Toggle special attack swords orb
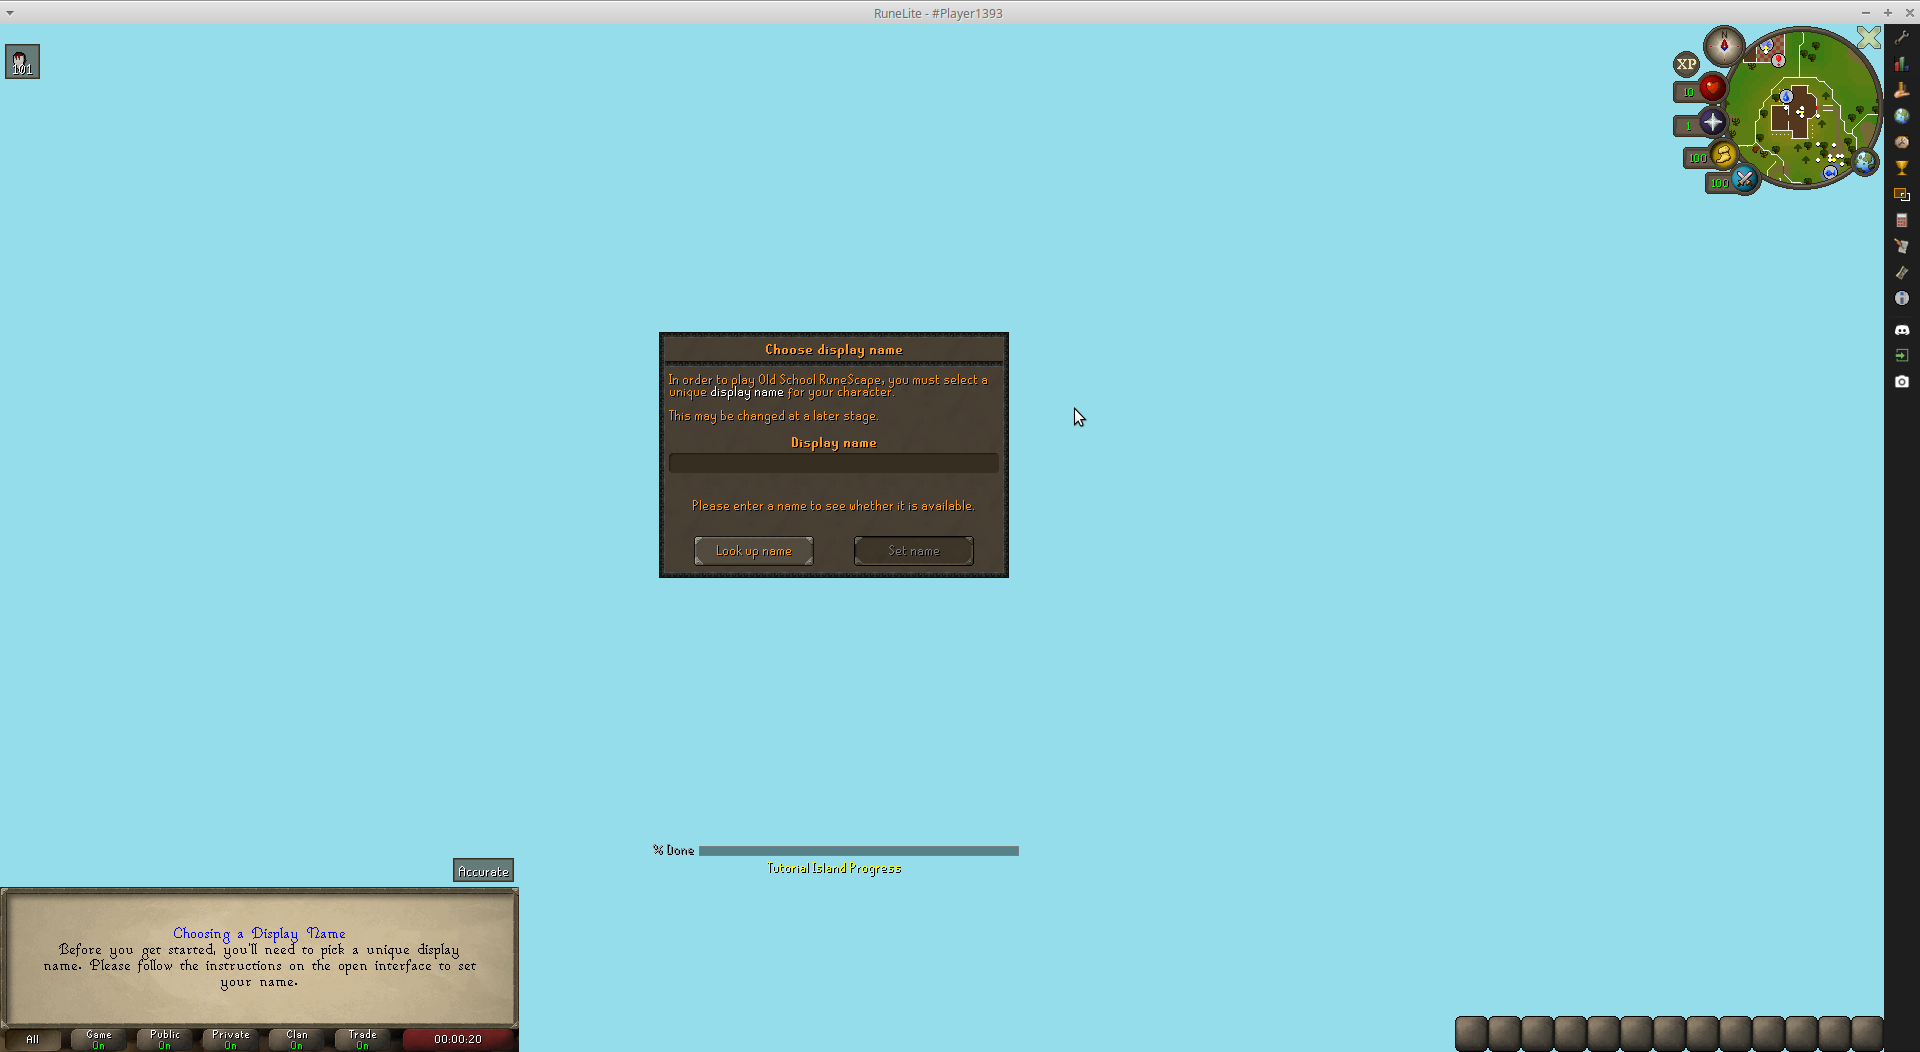The width and height of the screenshot is (1920, 1052). 1744,180
